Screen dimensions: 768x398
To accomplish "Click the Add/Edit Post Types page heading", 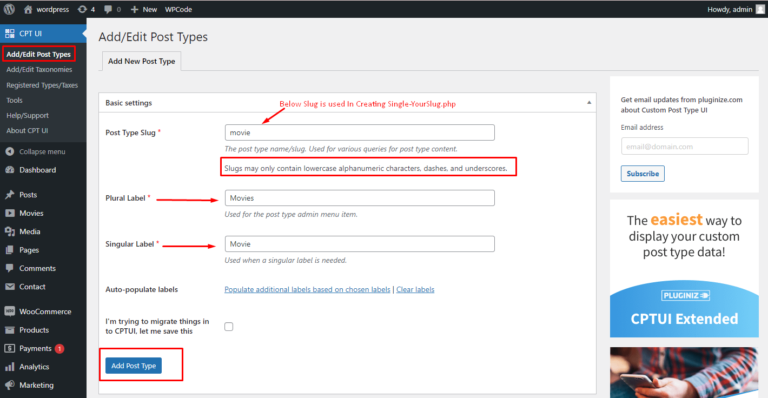I will pyautogui.click(x=153, y=37).
